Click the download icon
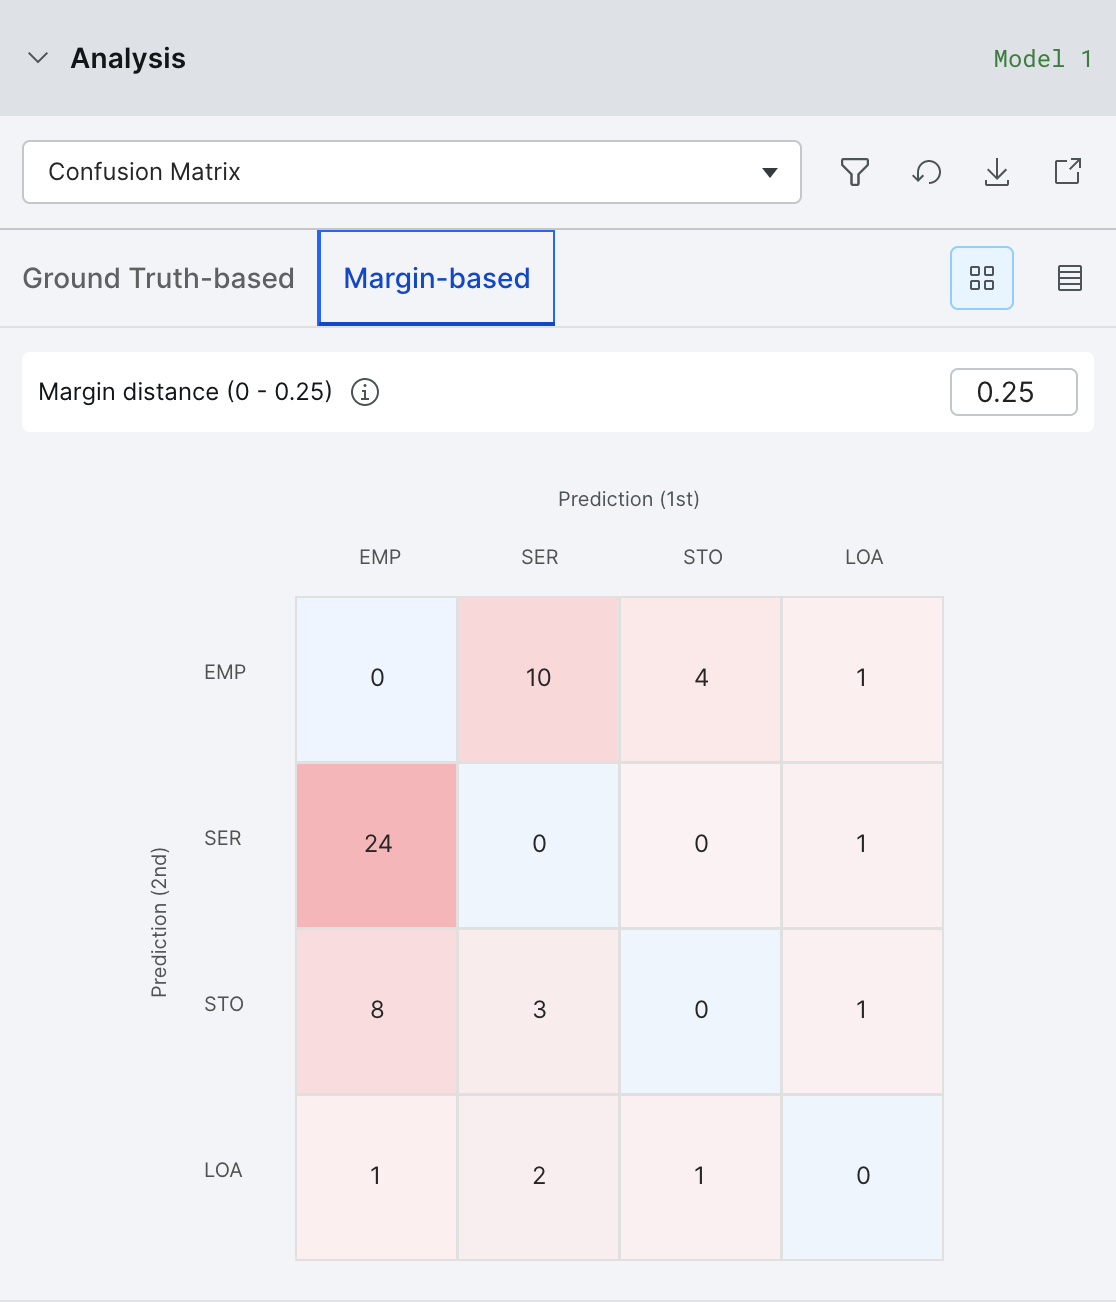Screen dimensions: 1116x1302 coord(997,172)
